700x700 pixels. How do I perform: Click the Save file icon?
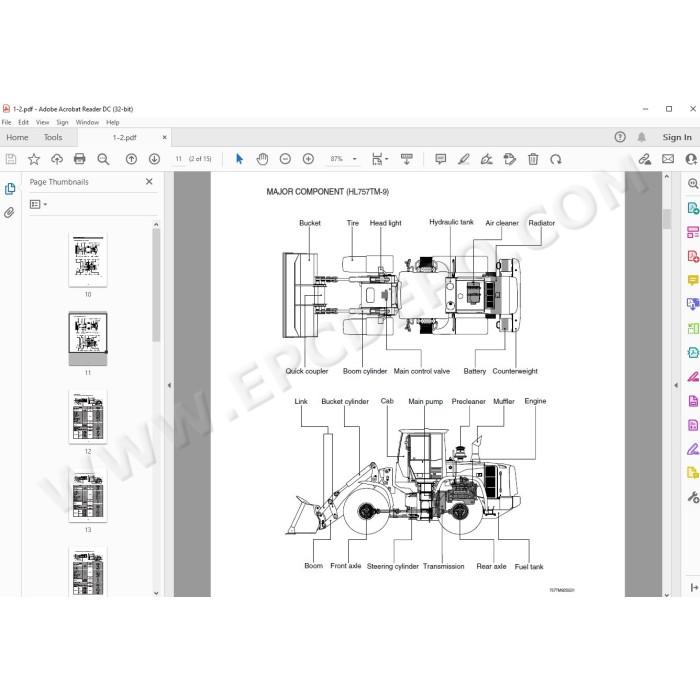coord(11,159)
